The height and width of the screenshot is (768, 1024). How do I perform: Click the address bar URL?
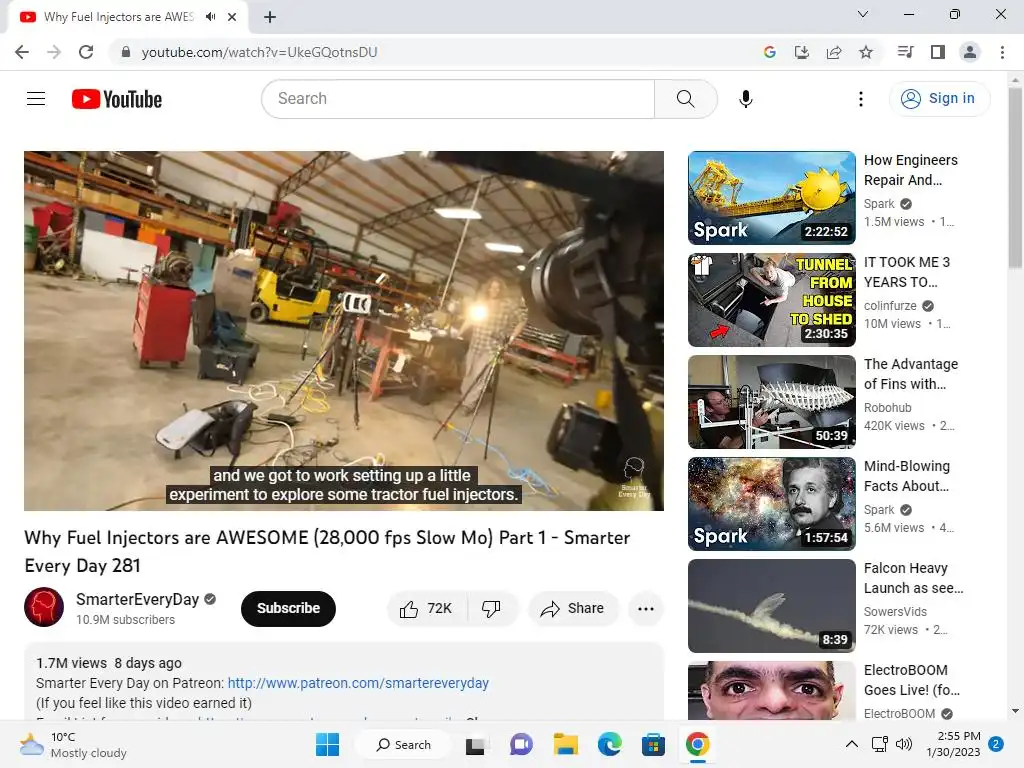[259, 52]
